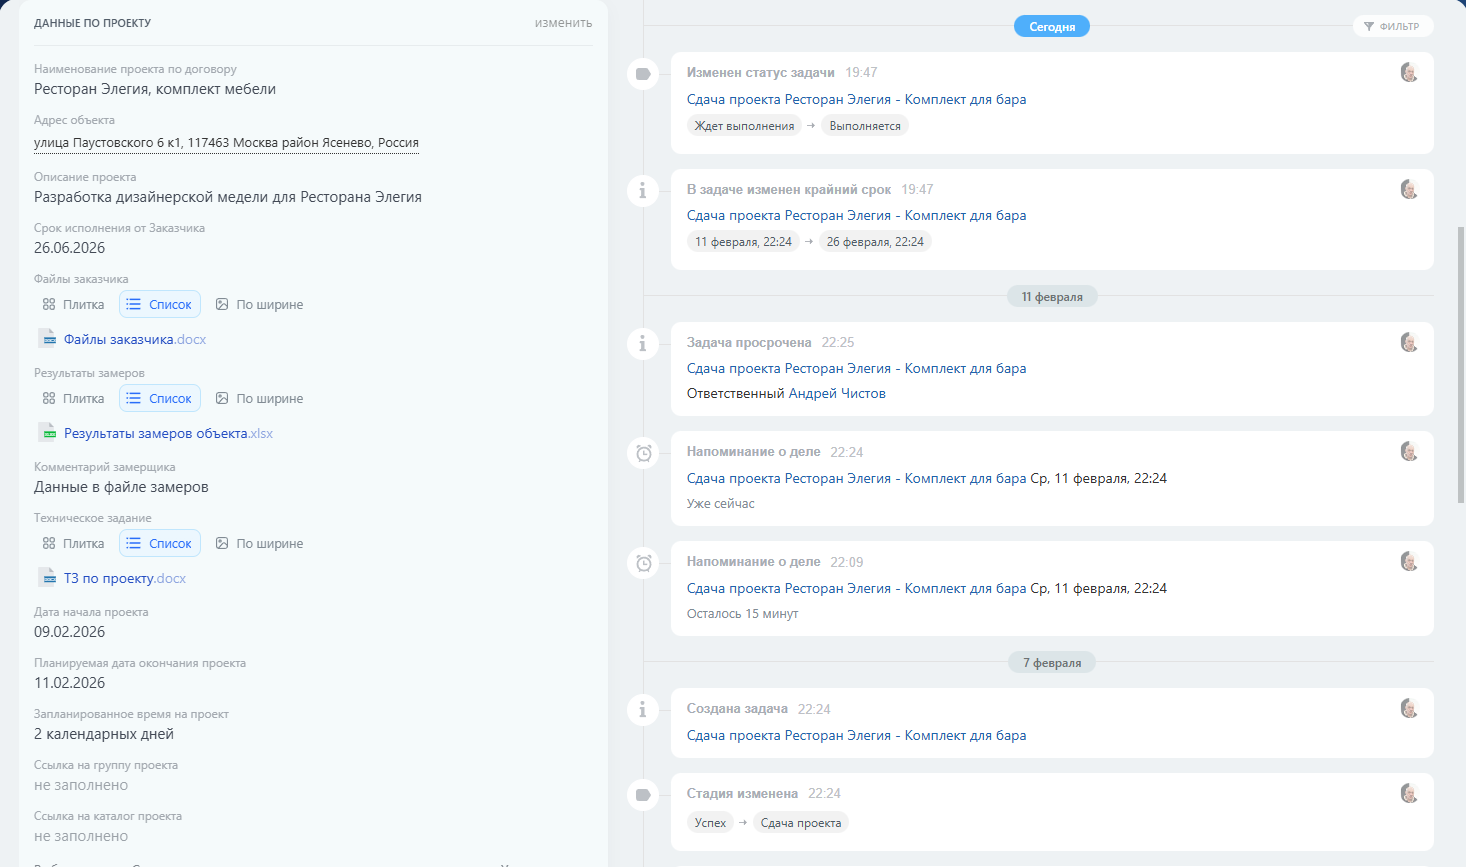
Task: Click the vertical scrollbar on right edge
Action: (1460, 360)
